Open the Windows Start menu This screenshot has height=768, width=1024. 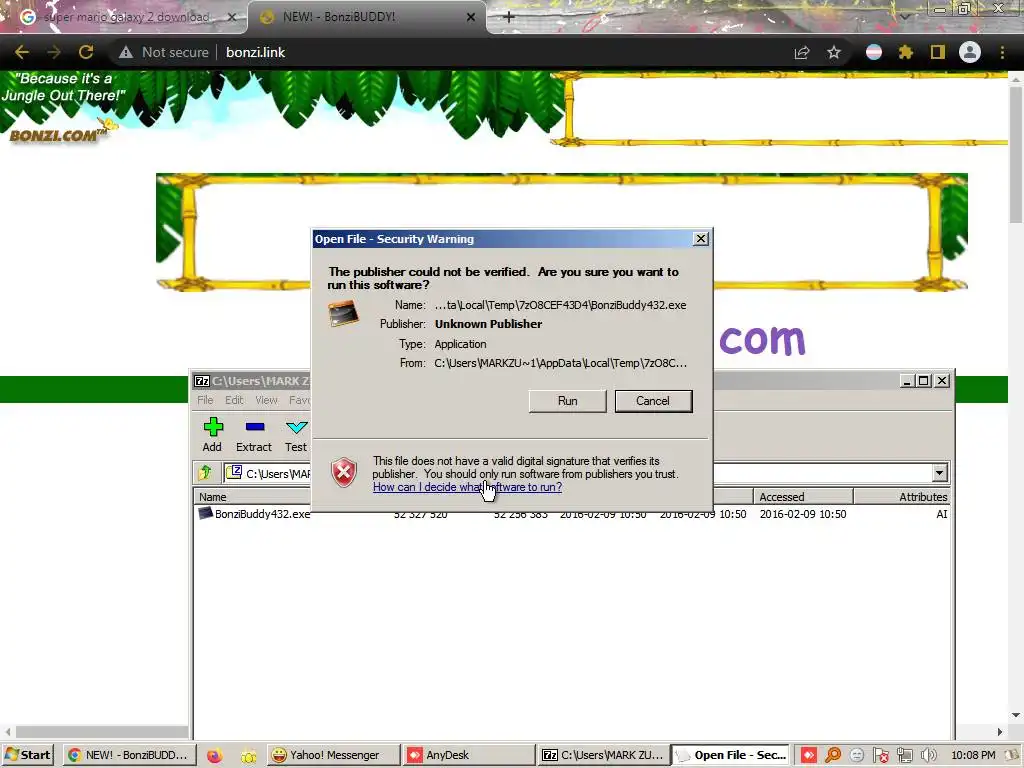click(28, 755)
